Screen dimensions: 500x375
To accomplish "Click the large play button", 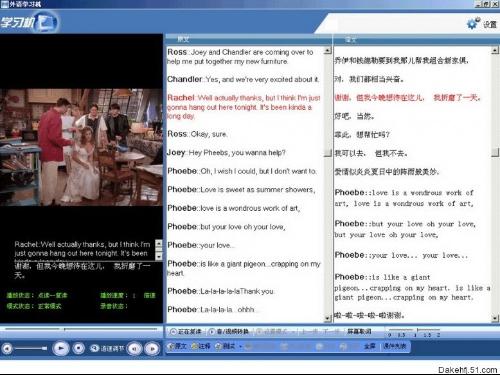I will coord(61,348).
